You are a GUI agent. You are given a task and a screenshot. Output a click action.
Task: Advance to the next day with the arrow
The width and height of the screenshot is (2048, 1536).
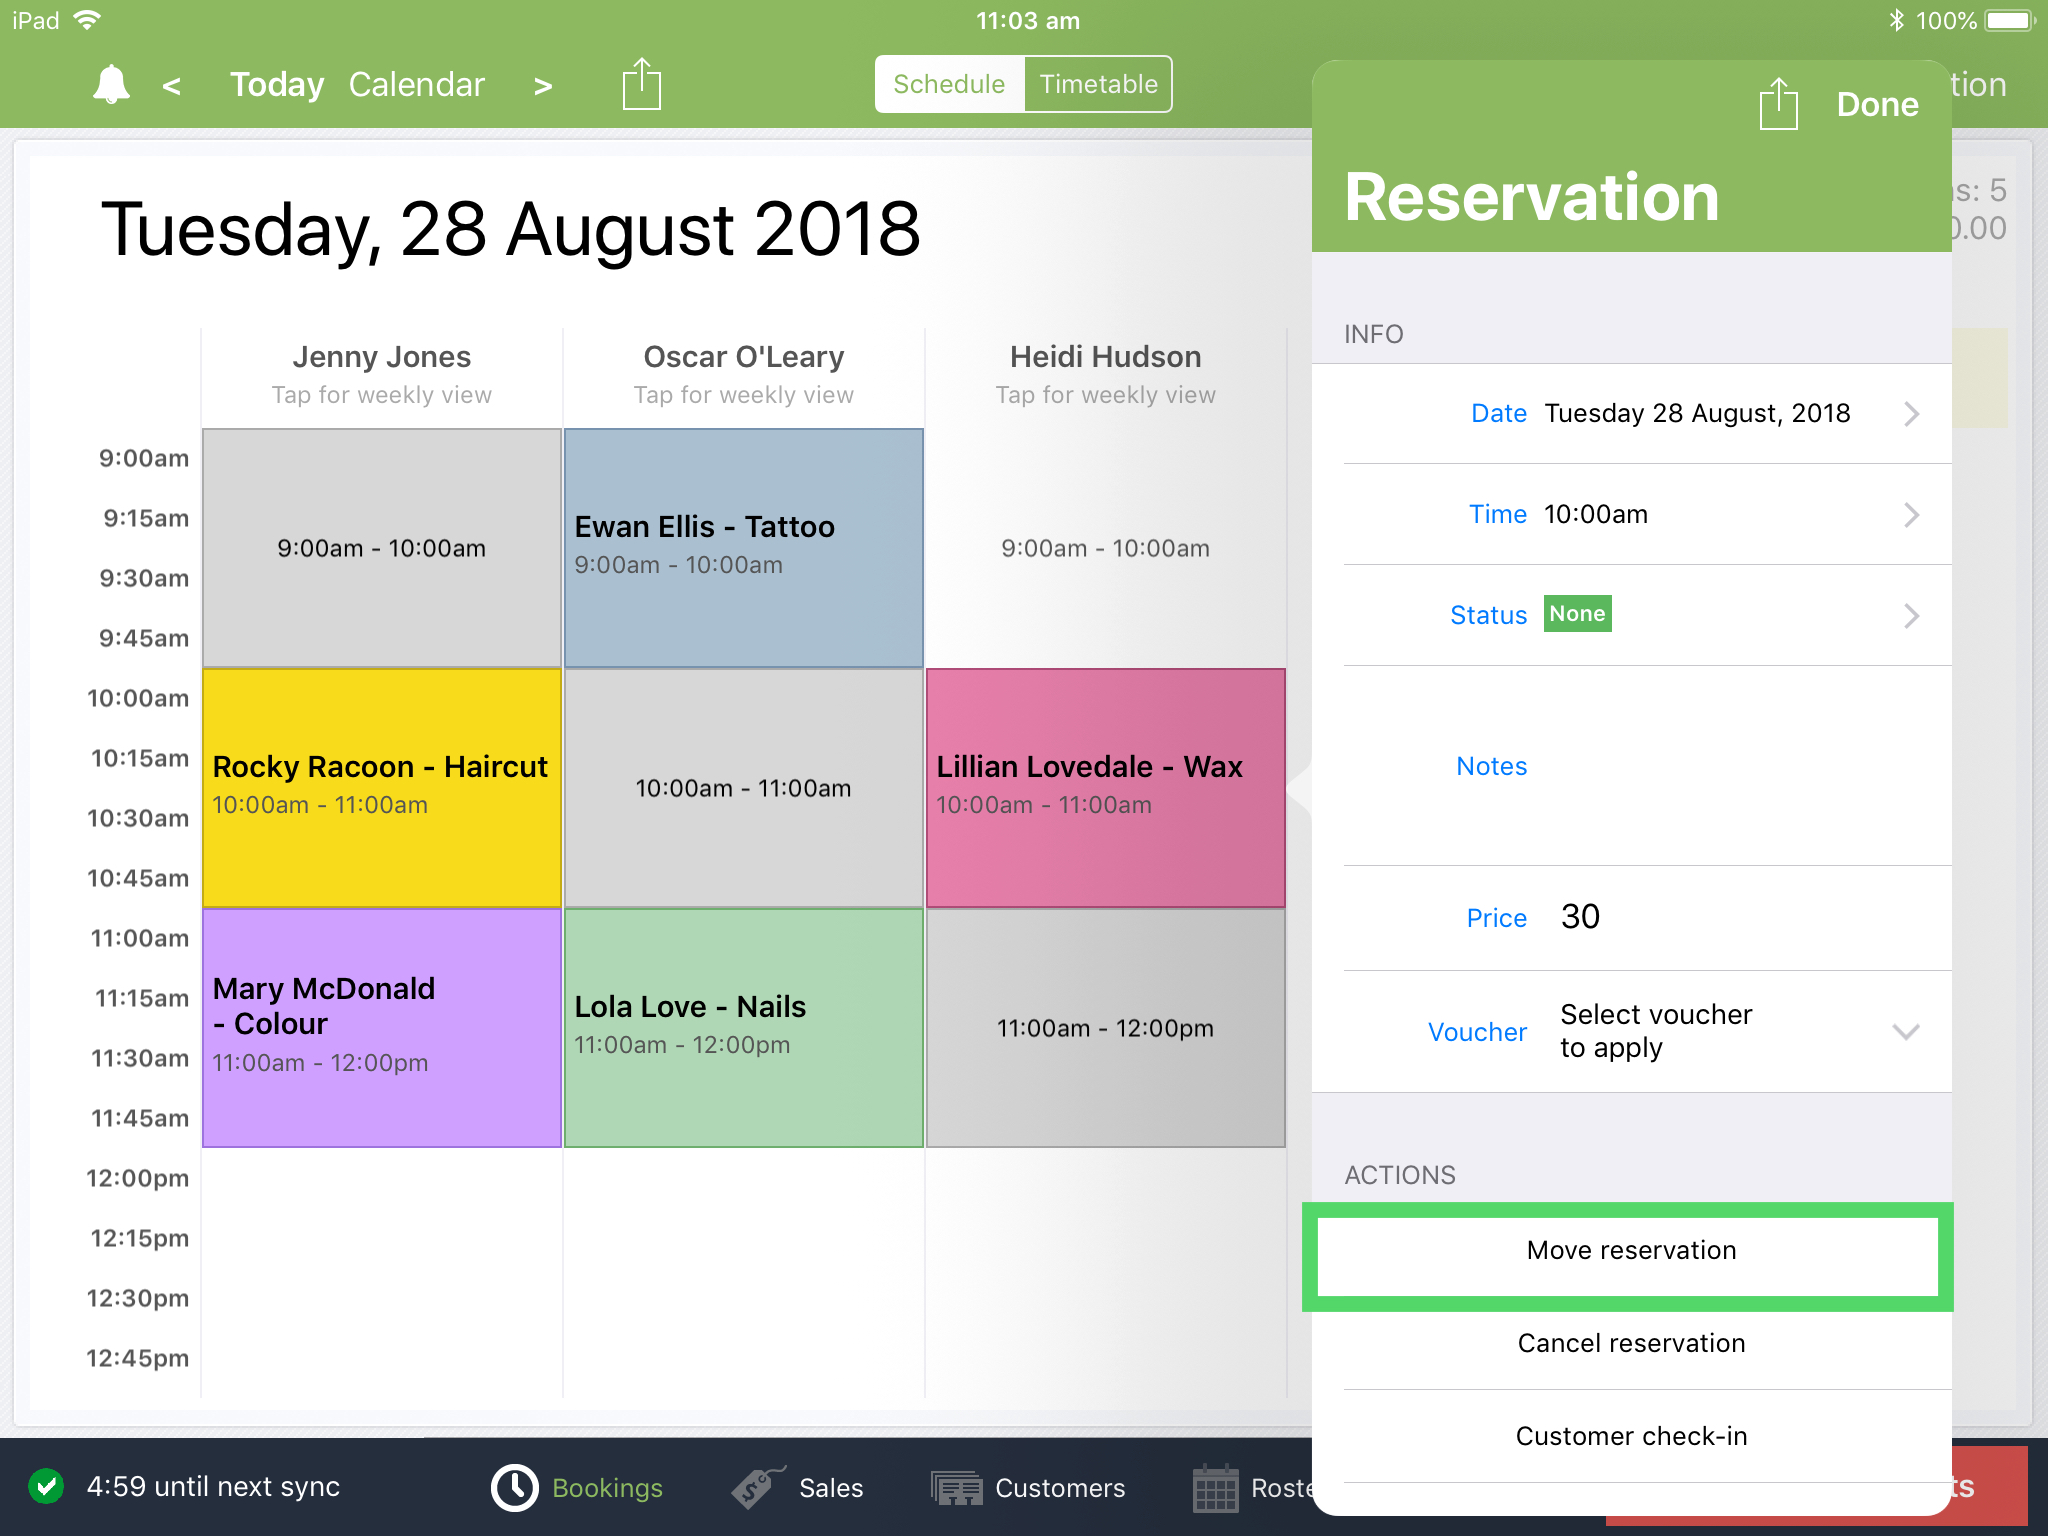pyautogui.click(x=542, y=86)
